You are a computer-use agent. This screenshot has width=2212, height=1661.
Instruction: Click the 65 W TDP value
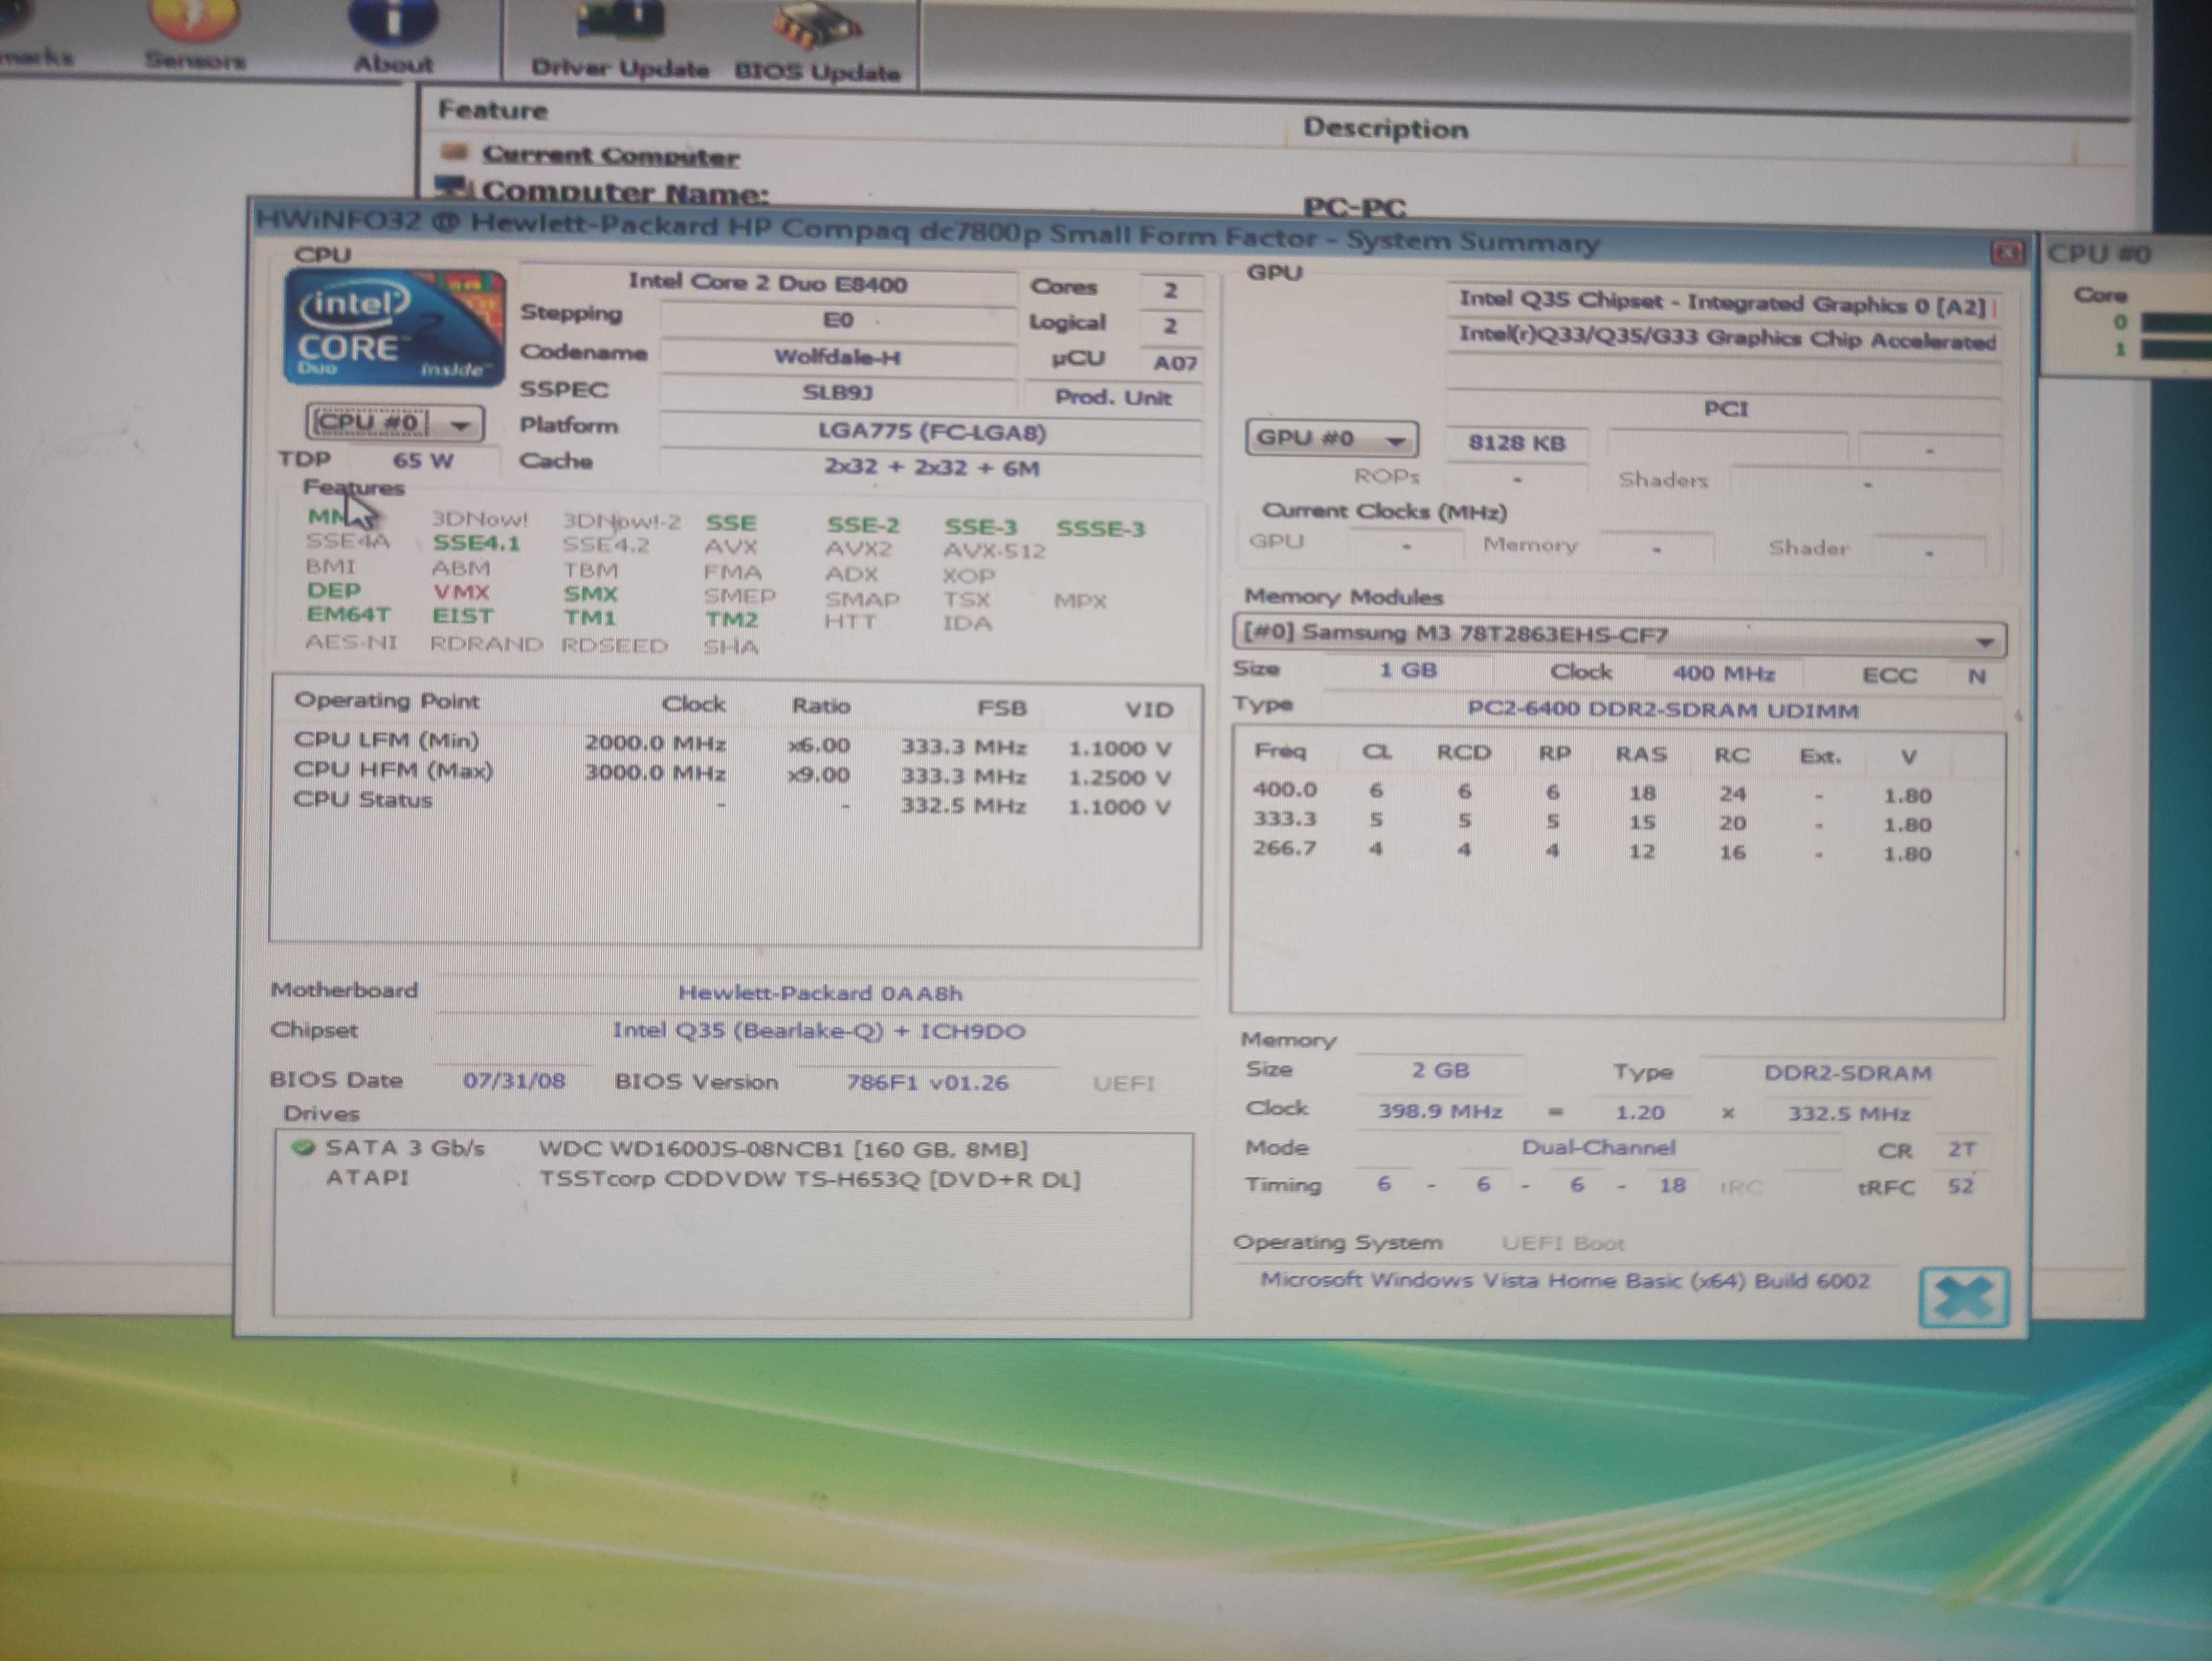tap(423, 460)
